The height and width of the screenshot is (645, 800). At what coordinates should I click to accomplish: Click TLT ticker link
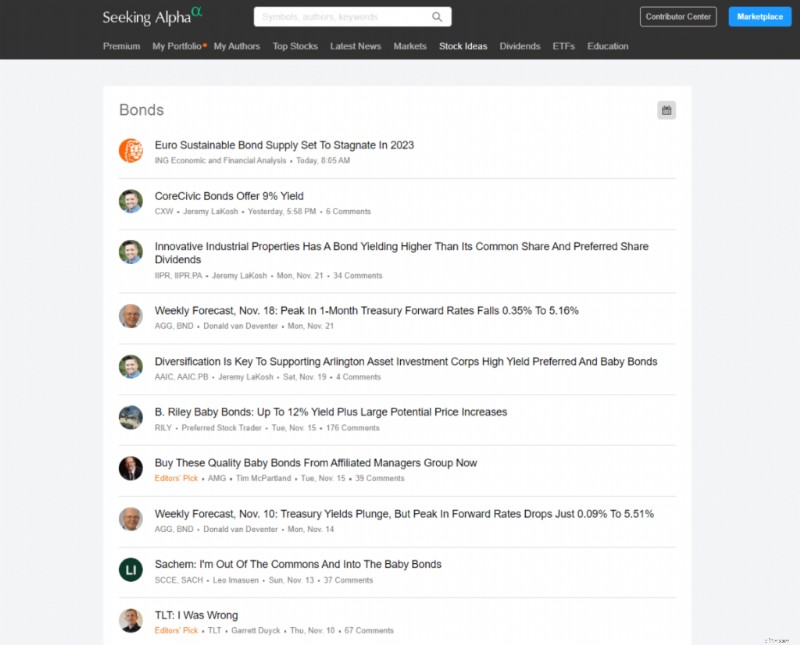click(x=215, y=631)
